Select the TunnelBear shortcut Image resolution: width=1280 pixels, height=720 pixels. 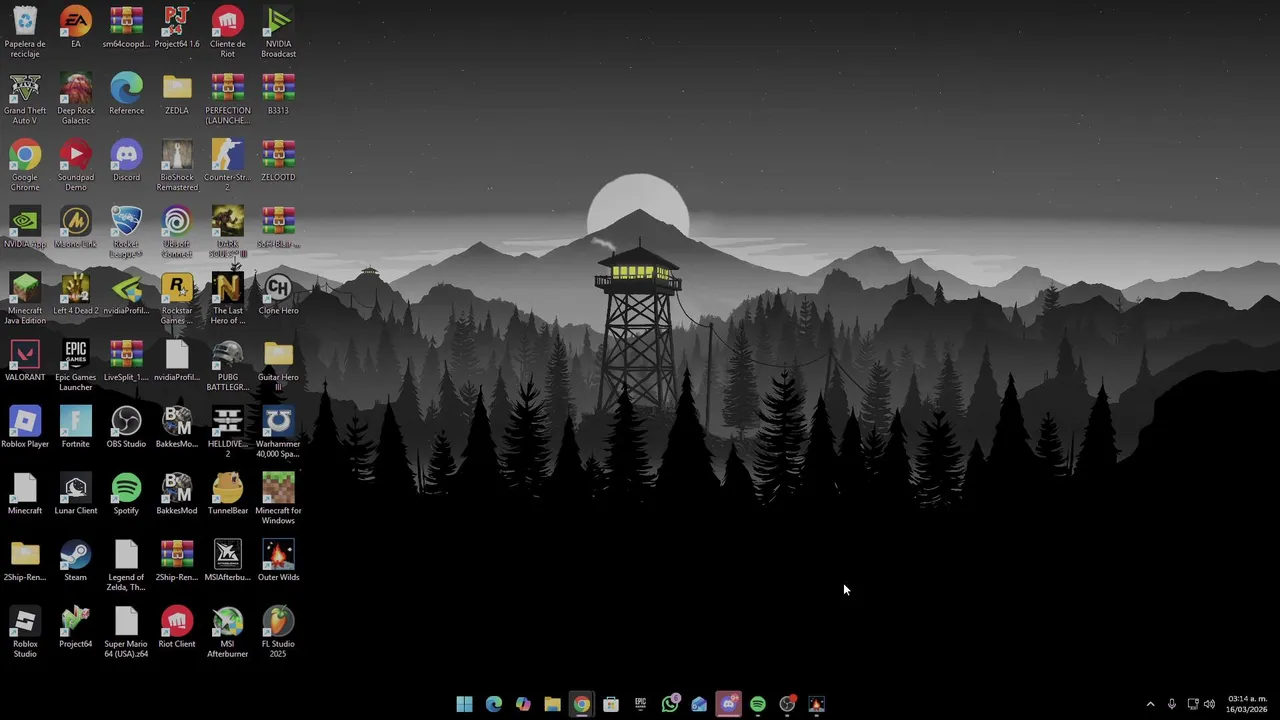point(228,494)
